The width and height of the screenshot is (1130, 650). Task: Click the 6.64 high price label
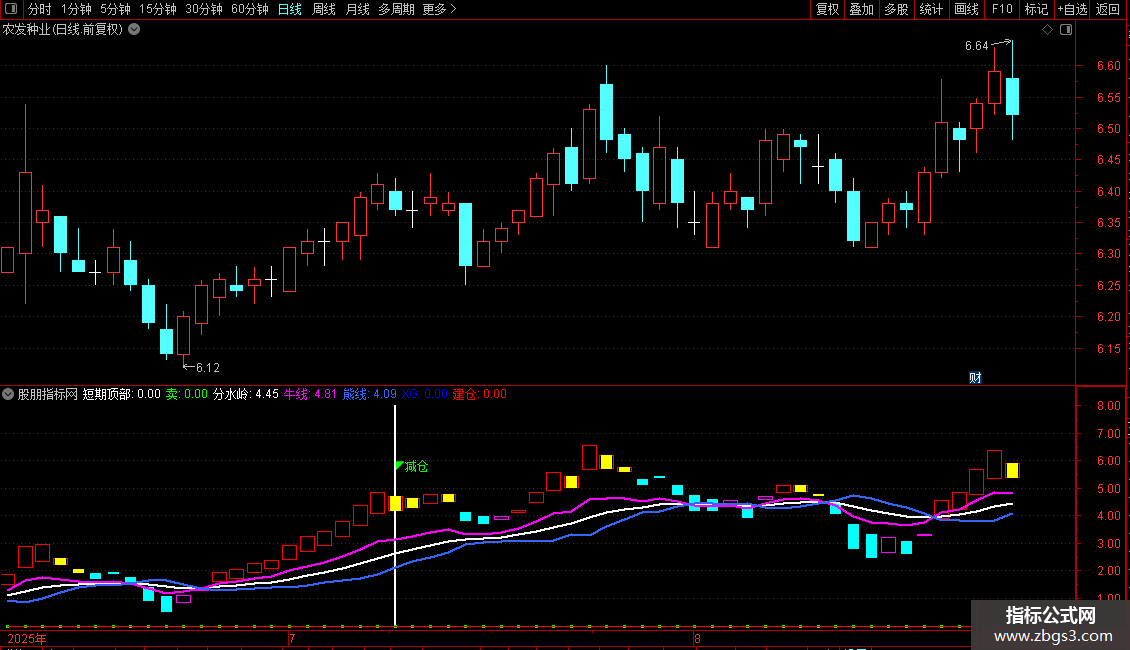pos(976,46)
